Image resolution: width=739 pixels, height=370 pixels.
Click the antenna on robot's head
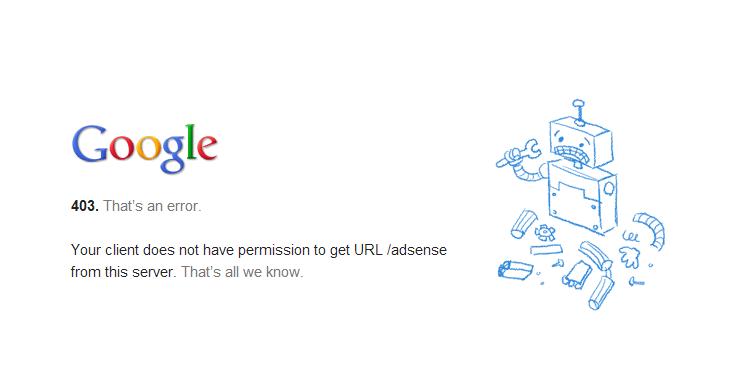(x=579, y=112)
